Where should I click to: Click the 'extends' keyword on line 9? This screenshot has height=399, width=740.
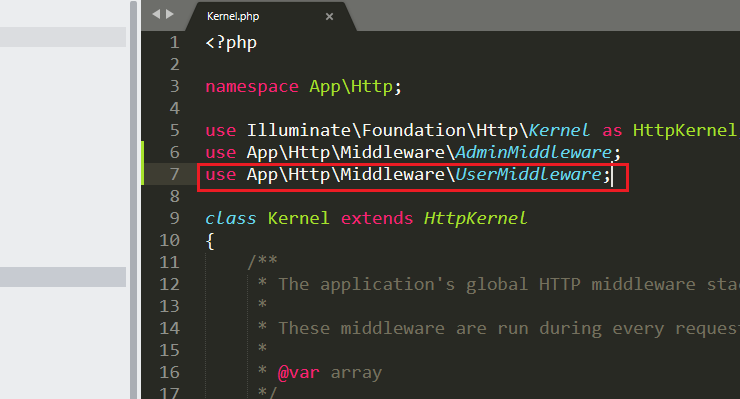377,218
